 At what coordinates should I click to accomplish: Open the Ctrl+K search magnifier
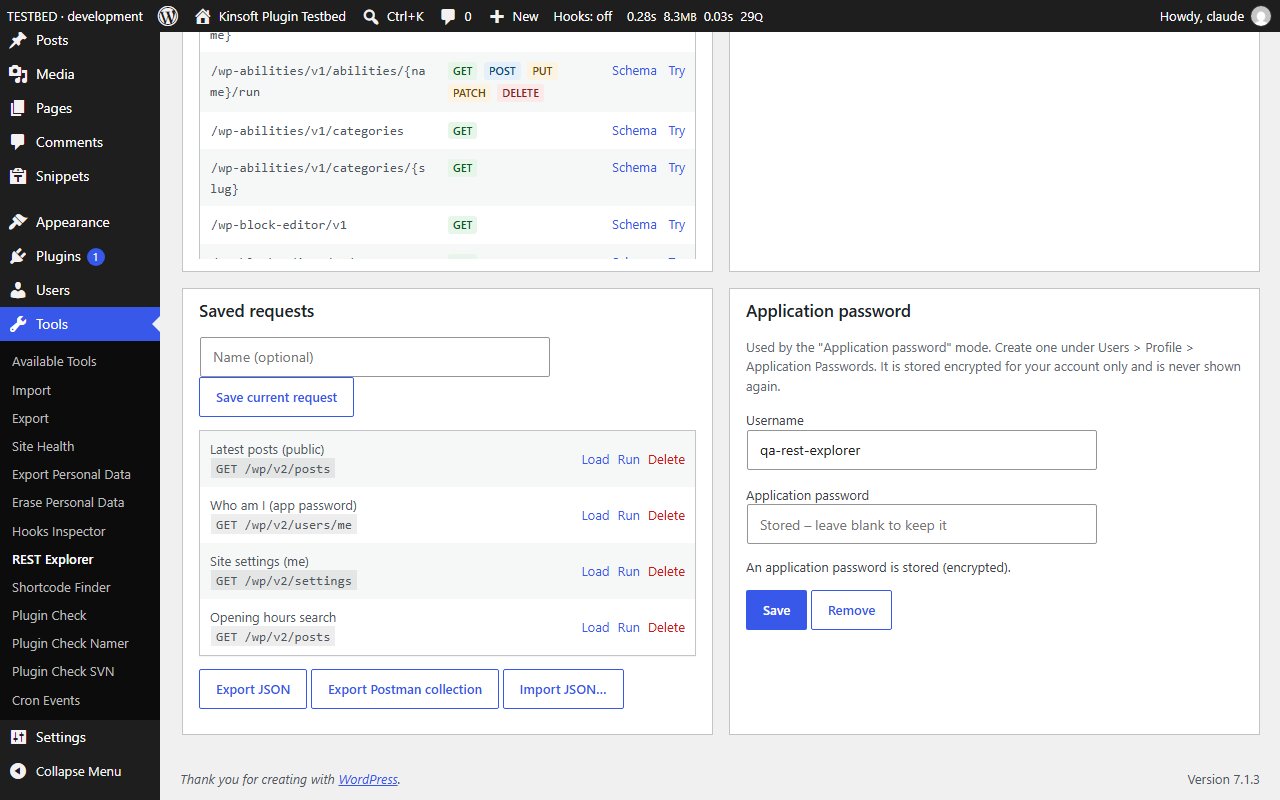(371, 16)
